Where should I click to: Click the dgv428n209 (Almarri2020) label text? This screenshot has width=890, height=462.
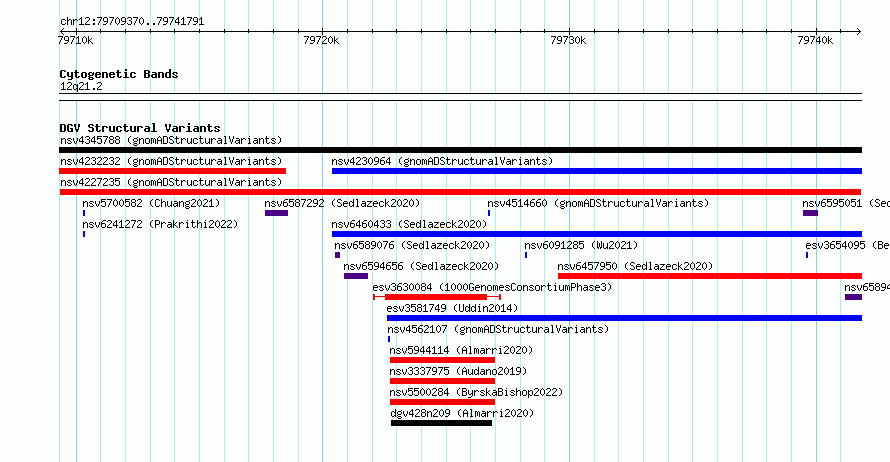tap(462, 413)
